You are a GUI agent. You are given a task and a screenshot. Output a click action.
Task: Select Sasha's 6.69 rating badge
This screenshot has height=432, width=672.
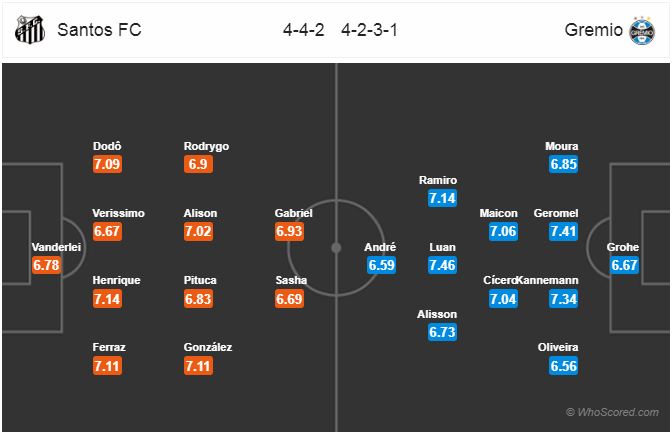pyautogui.click(x=291, y=298)
